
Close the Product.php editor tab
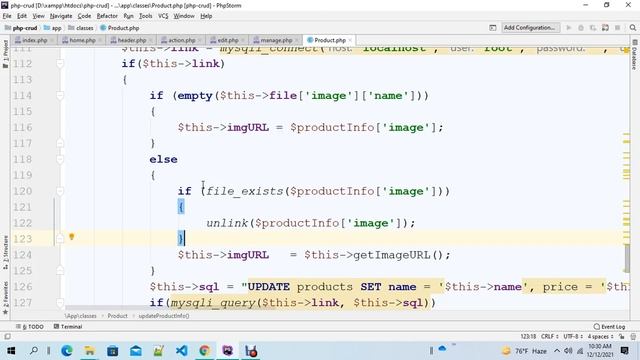tap(350, 40)
